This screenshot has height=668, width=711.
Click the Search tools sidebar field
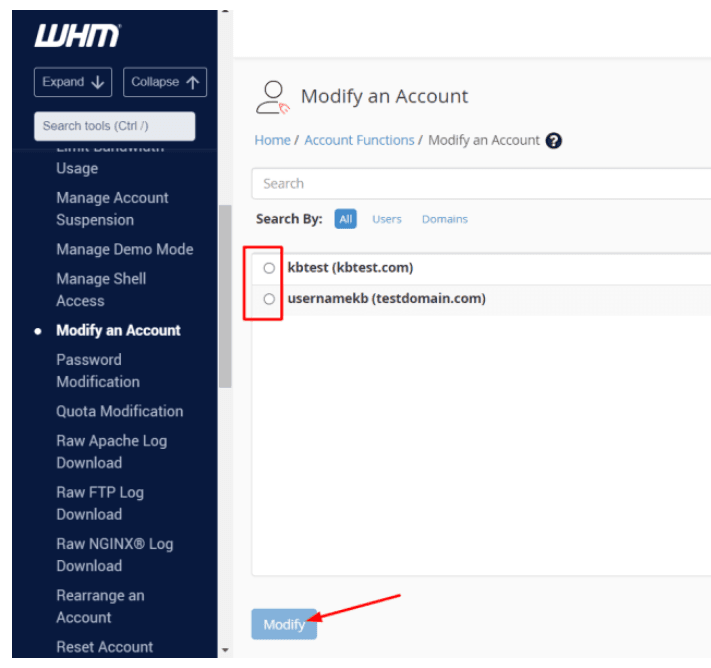click(x=114, y=126)
